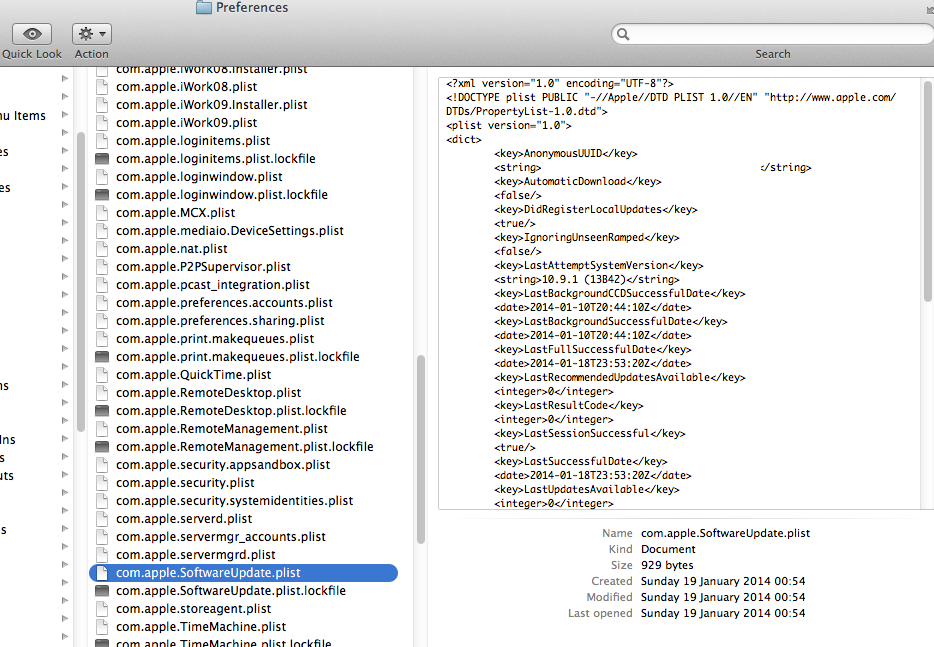Click the Created date value in info
Screen dimensions: 934x647
pos(723,581)
